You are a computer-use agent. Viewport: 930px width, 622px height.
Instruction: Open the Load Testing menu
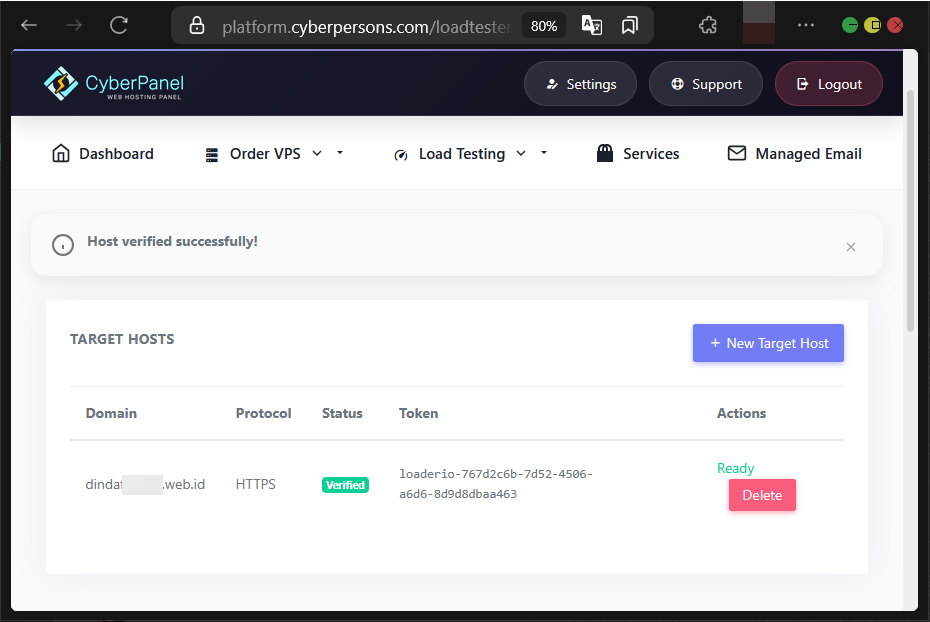(x=461, y=154)
